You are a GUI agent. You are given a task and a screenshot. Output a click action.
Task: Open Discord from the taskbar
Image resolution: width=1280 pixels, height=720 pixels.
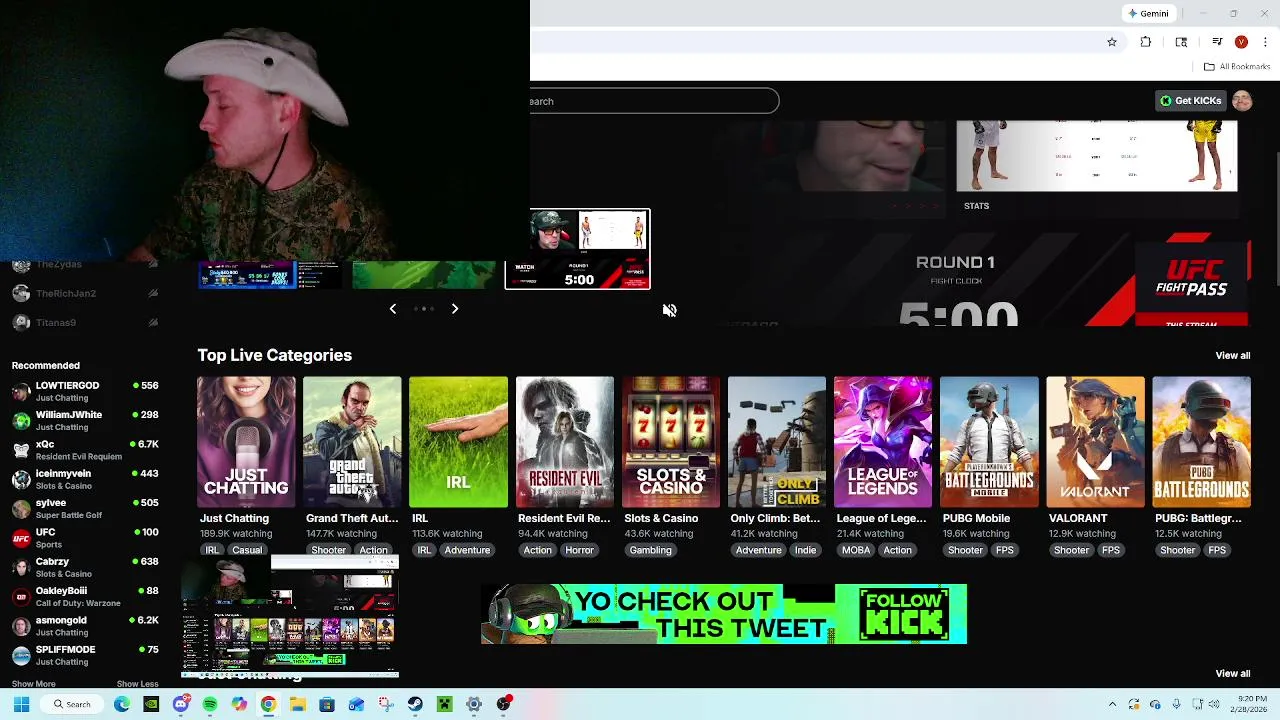(180, 705)
